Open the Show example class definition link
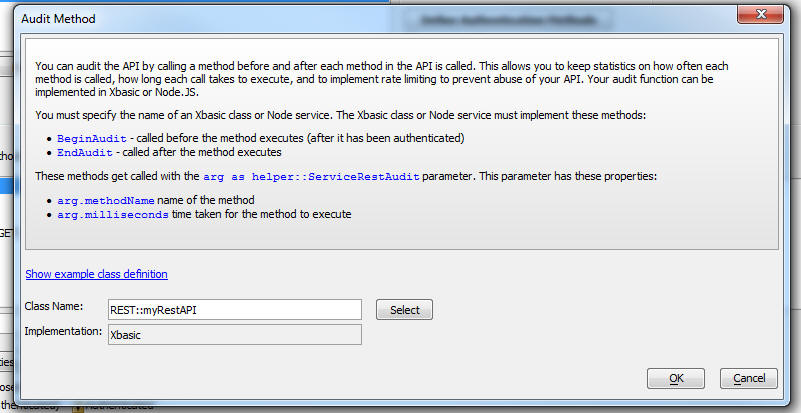The image size is (801, 413). (97, 274)
